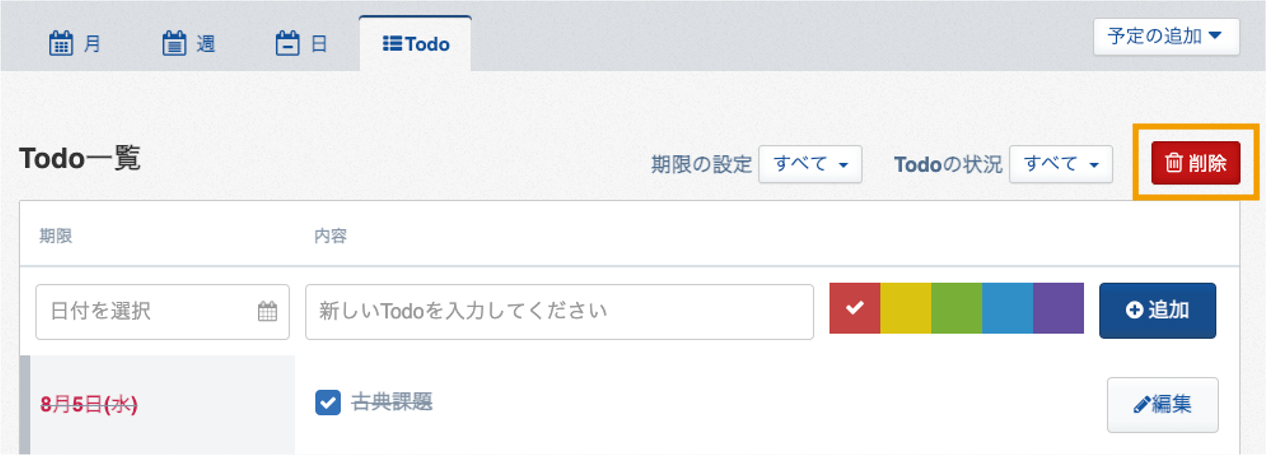Click the Todo list icon in tab

pos(392,44)
